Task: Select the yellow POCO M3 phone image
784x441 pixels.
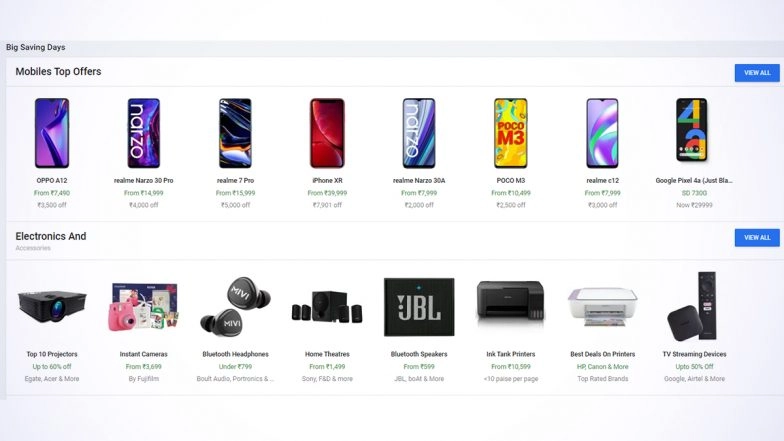Action: [510, 133]
